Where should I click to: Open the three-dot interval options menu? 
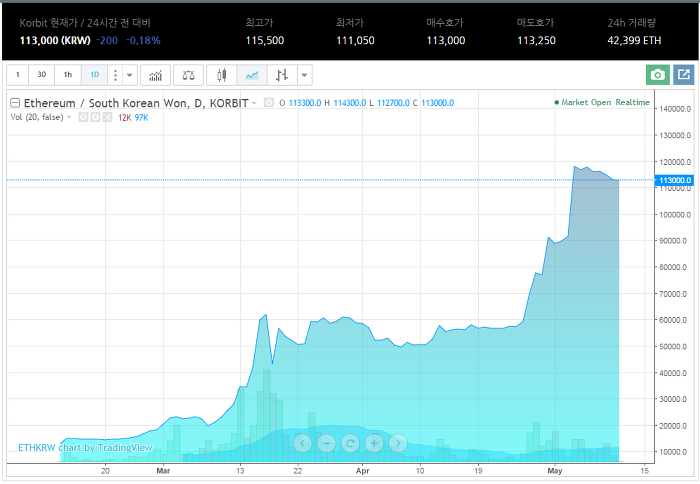point(115,75)
